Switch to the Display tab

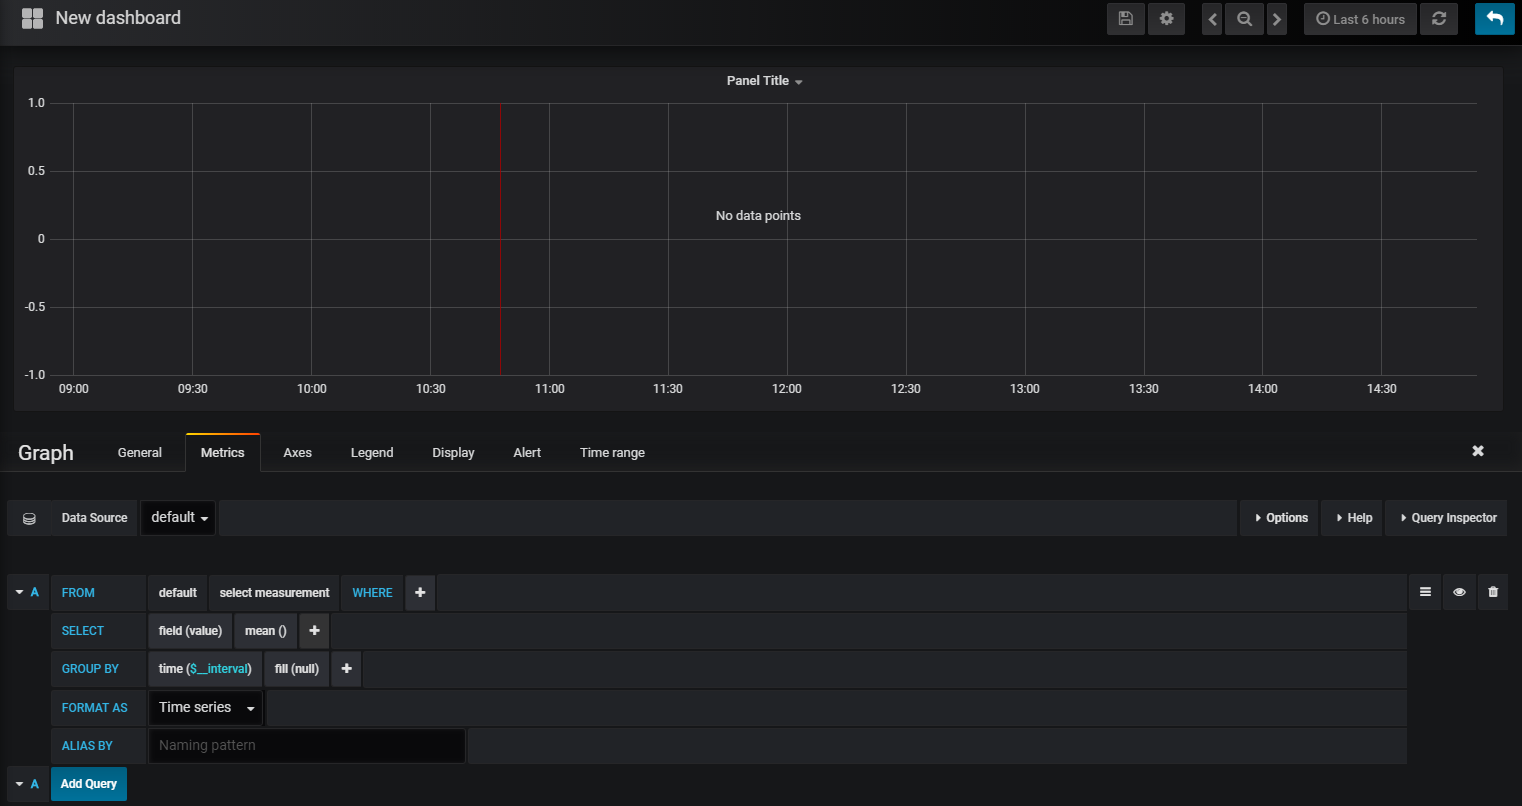coord(453,453)
